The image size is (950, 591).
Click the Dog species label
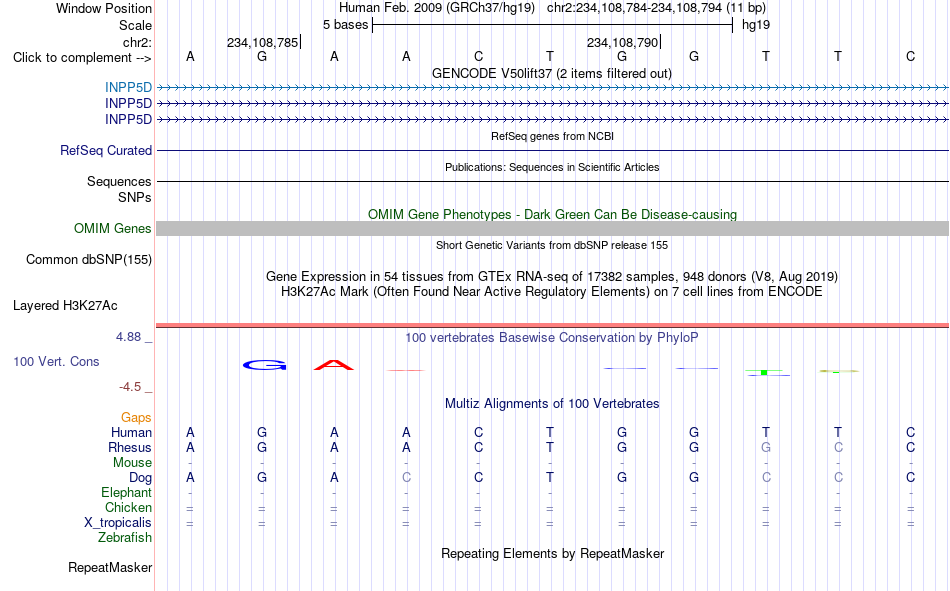coord(140,478)
